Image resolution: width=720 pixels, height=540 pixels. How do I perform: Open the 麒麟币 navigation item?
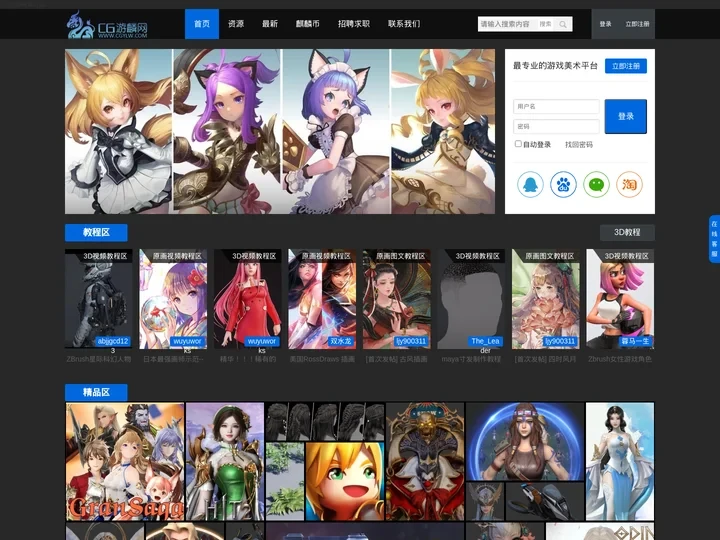tap(308, 24)
